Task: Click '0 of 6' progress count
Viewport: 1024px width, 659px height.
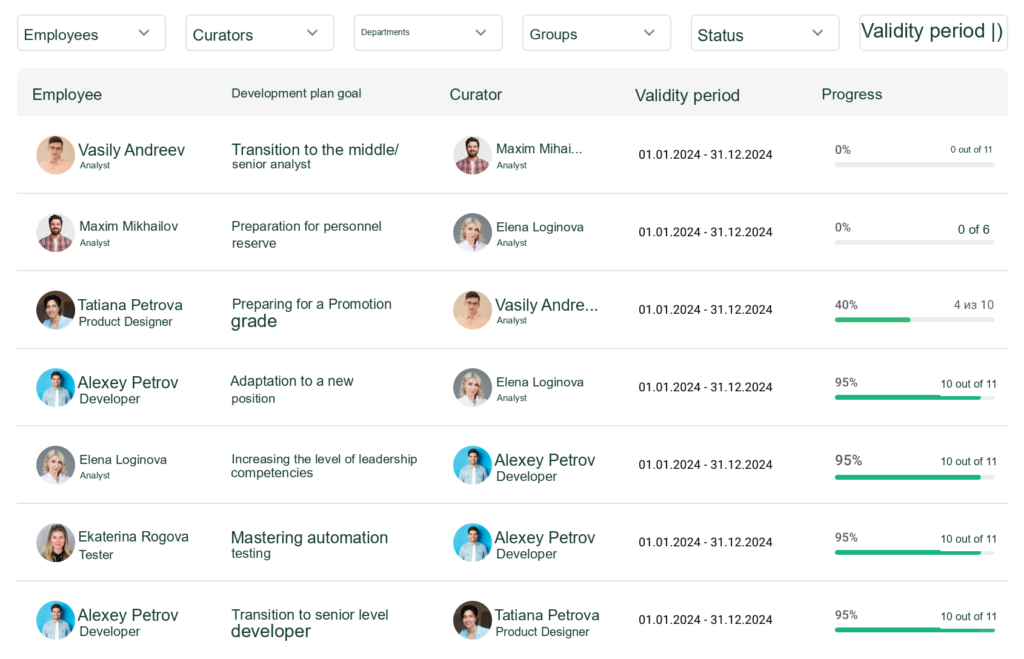Action: (973, 229)
